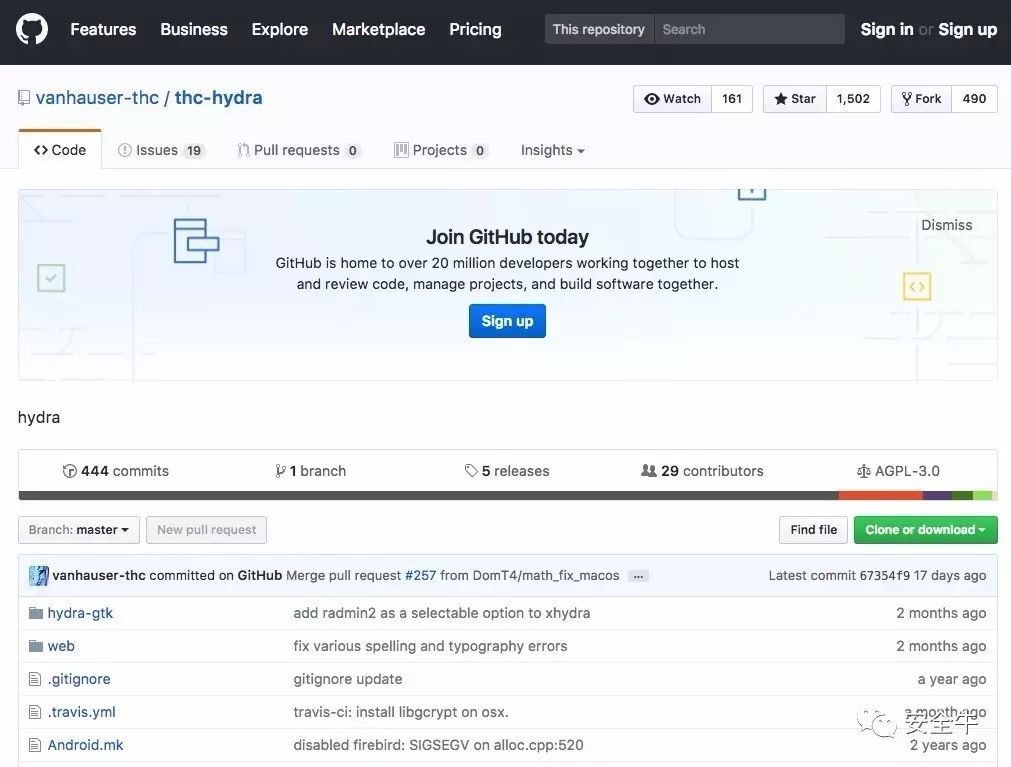The image size is (1011, 767).
Task: Click the This repository search scope
Action: (599, 29)
